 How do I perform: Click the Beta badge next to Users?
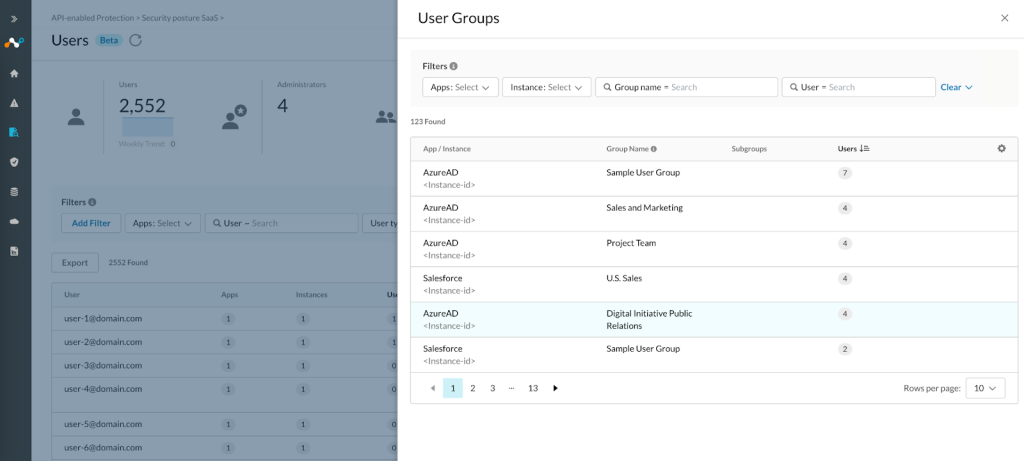(109, 40)
